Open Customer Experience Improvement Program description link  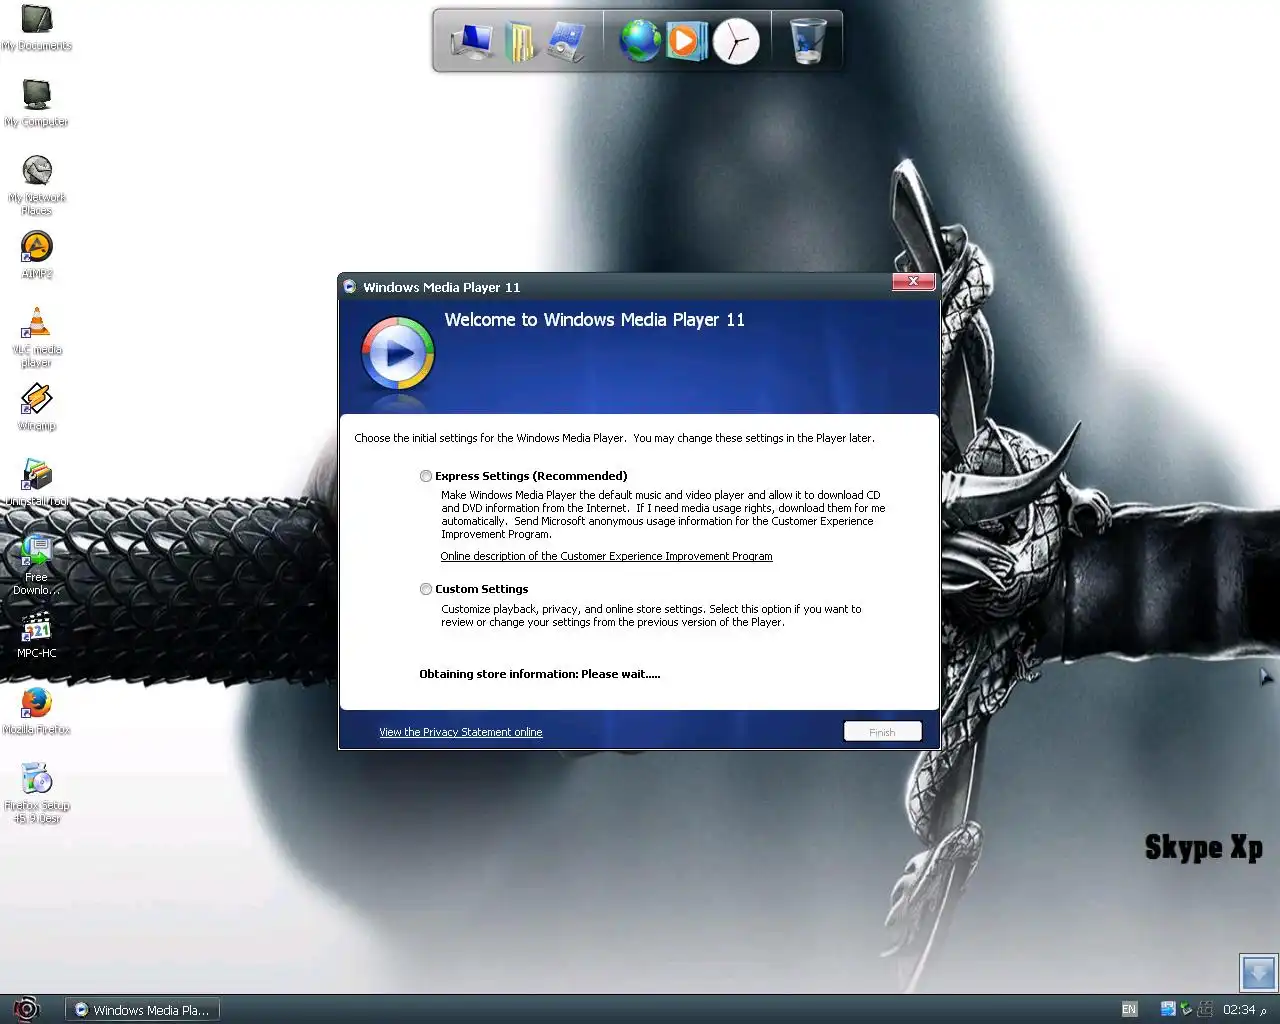pyautogui.click(x=606, y=556)
